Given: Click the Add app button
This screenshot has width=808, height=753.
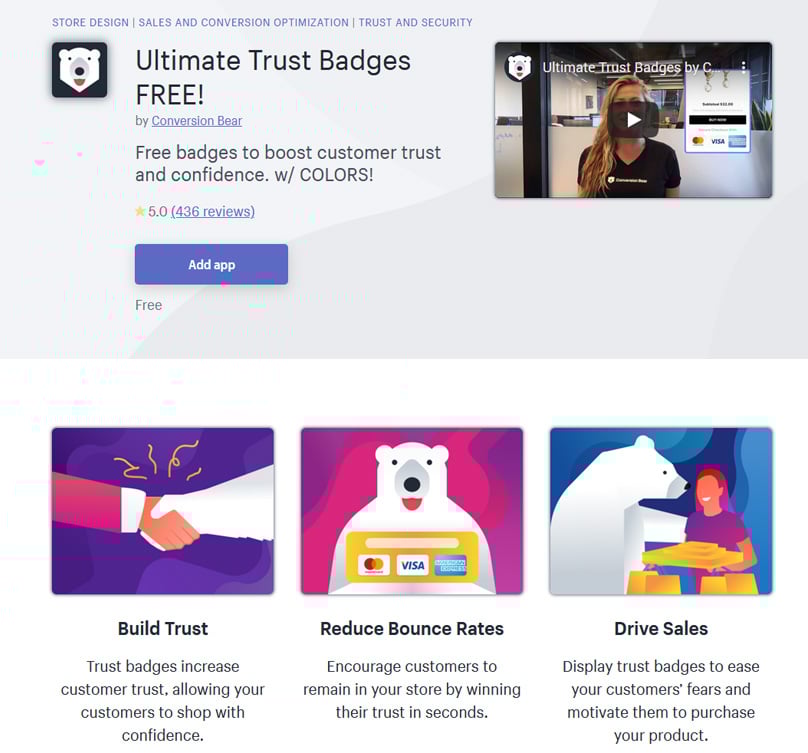Looking at the screenshot, I should (211, 264).
